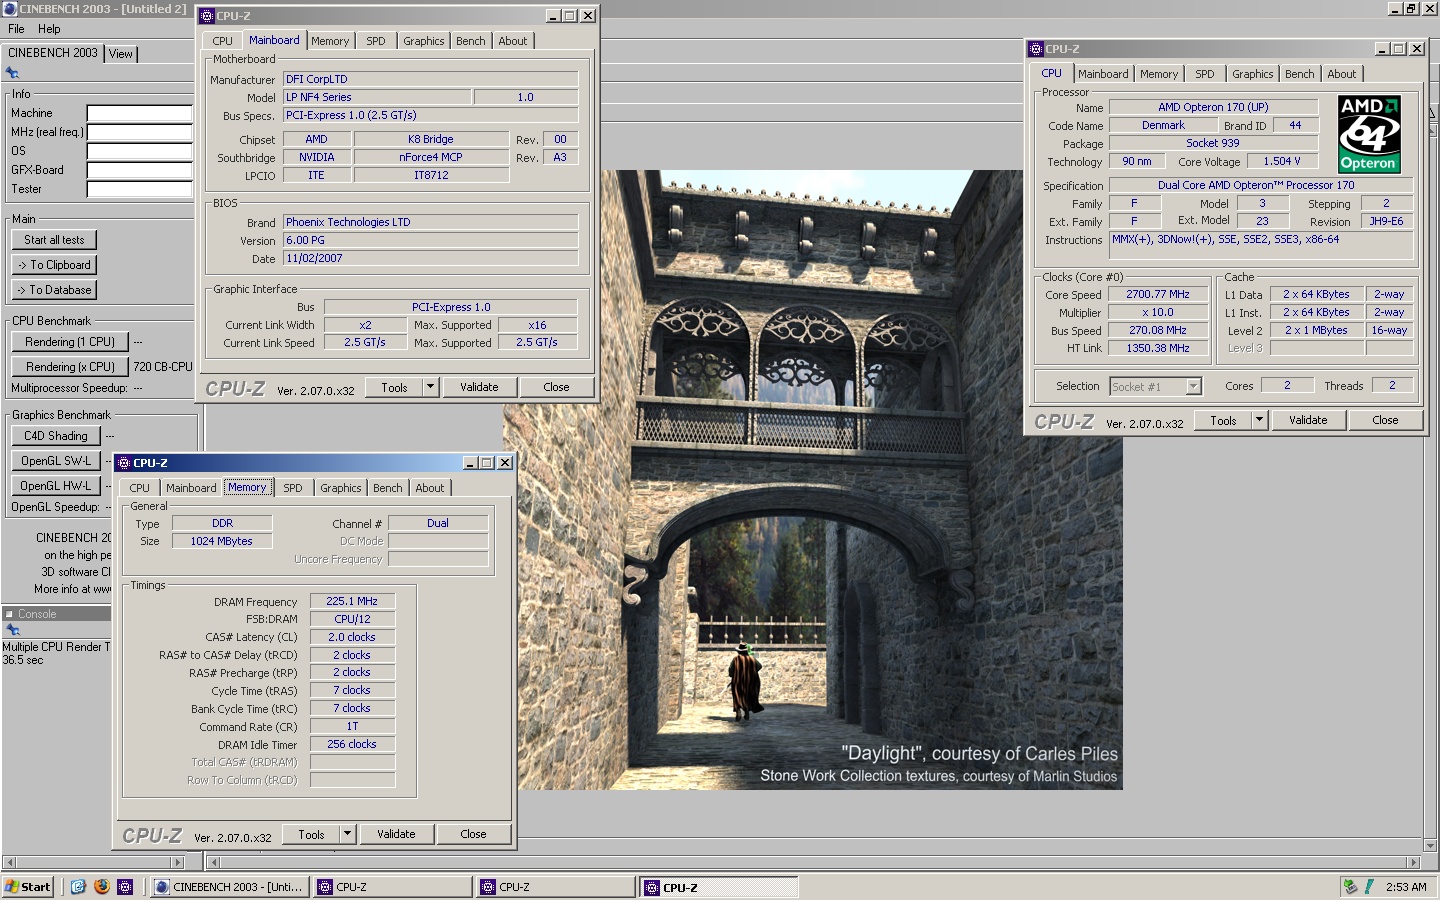Switch to CPU tab in Memory CPU-Z window
This screenshot has width=1440, height=900.
coord(140,488)
